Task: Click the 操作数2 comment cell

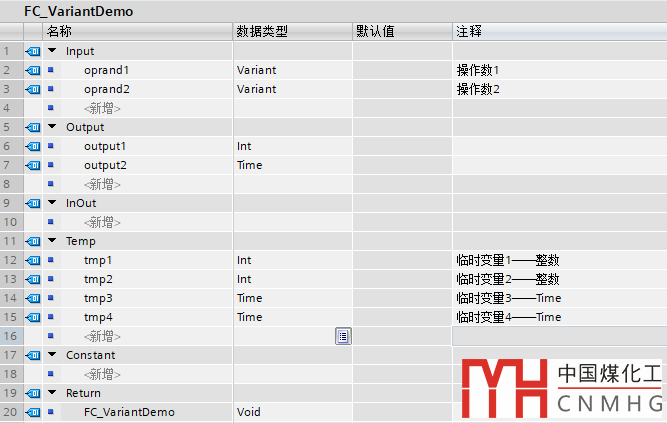Action: (560, 89)
